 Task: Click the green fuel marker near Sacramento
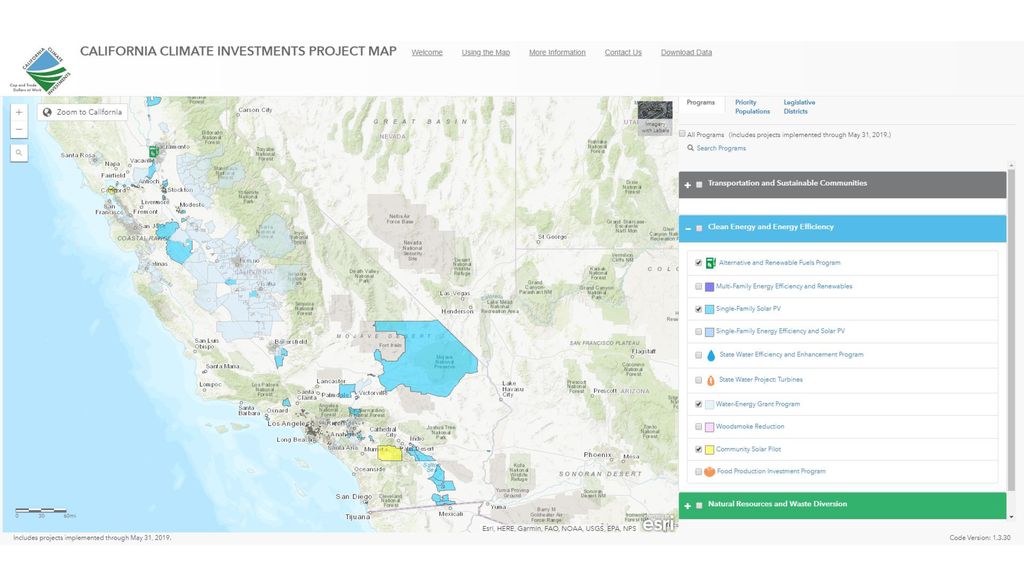[x=153, y=152]
